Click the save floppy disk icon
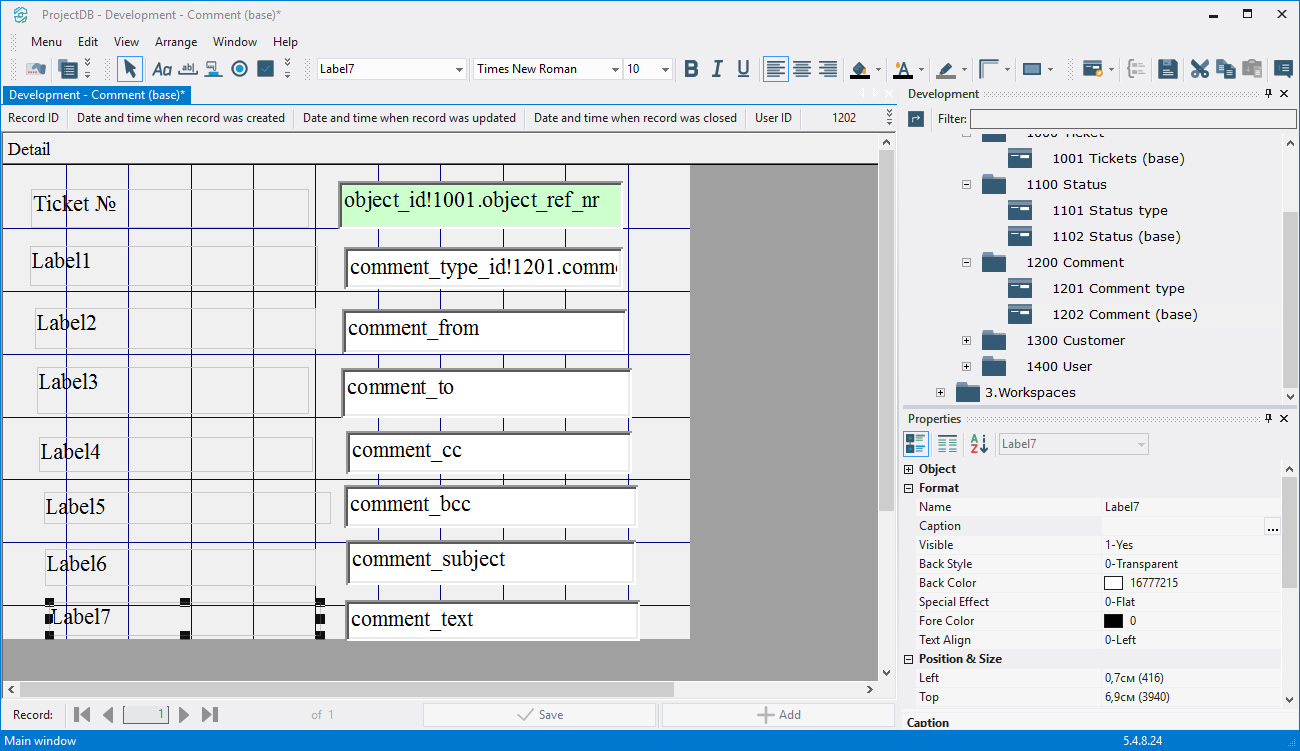 (1167, 69)
